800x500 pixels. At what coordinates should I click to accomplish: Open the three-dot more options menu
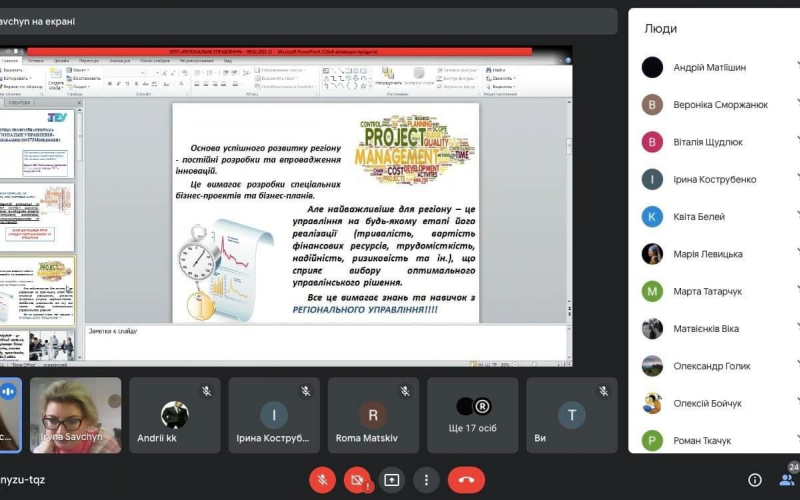(427, 480)
